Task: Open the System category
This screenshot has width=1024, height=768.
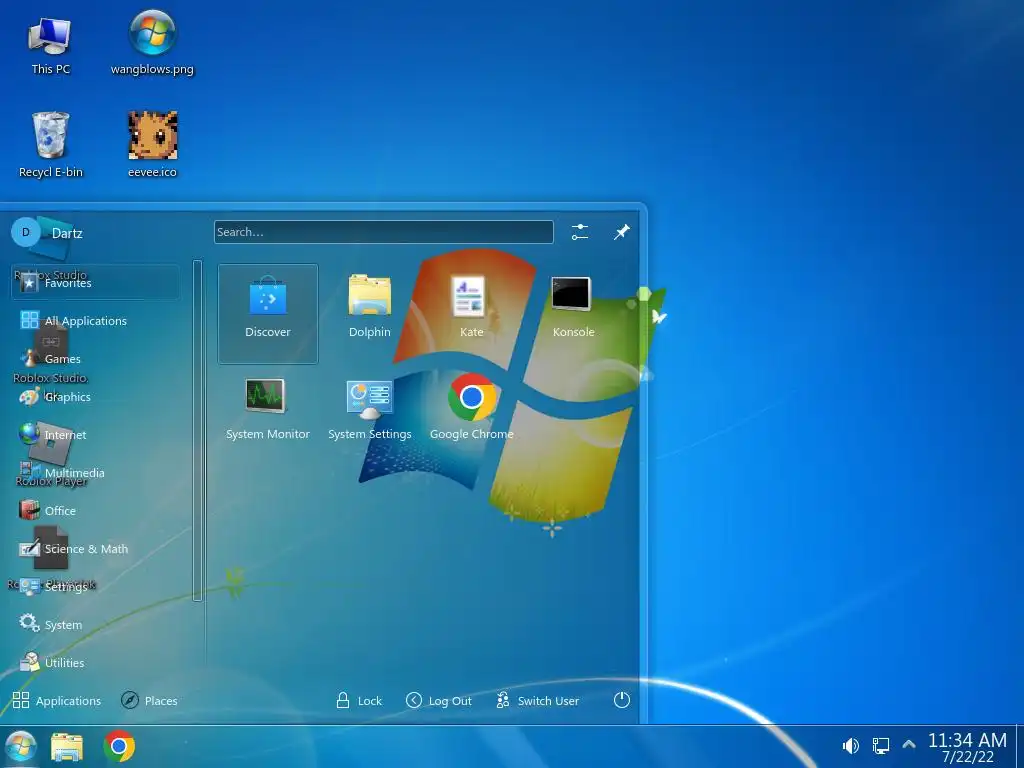Action: [95, 624]
